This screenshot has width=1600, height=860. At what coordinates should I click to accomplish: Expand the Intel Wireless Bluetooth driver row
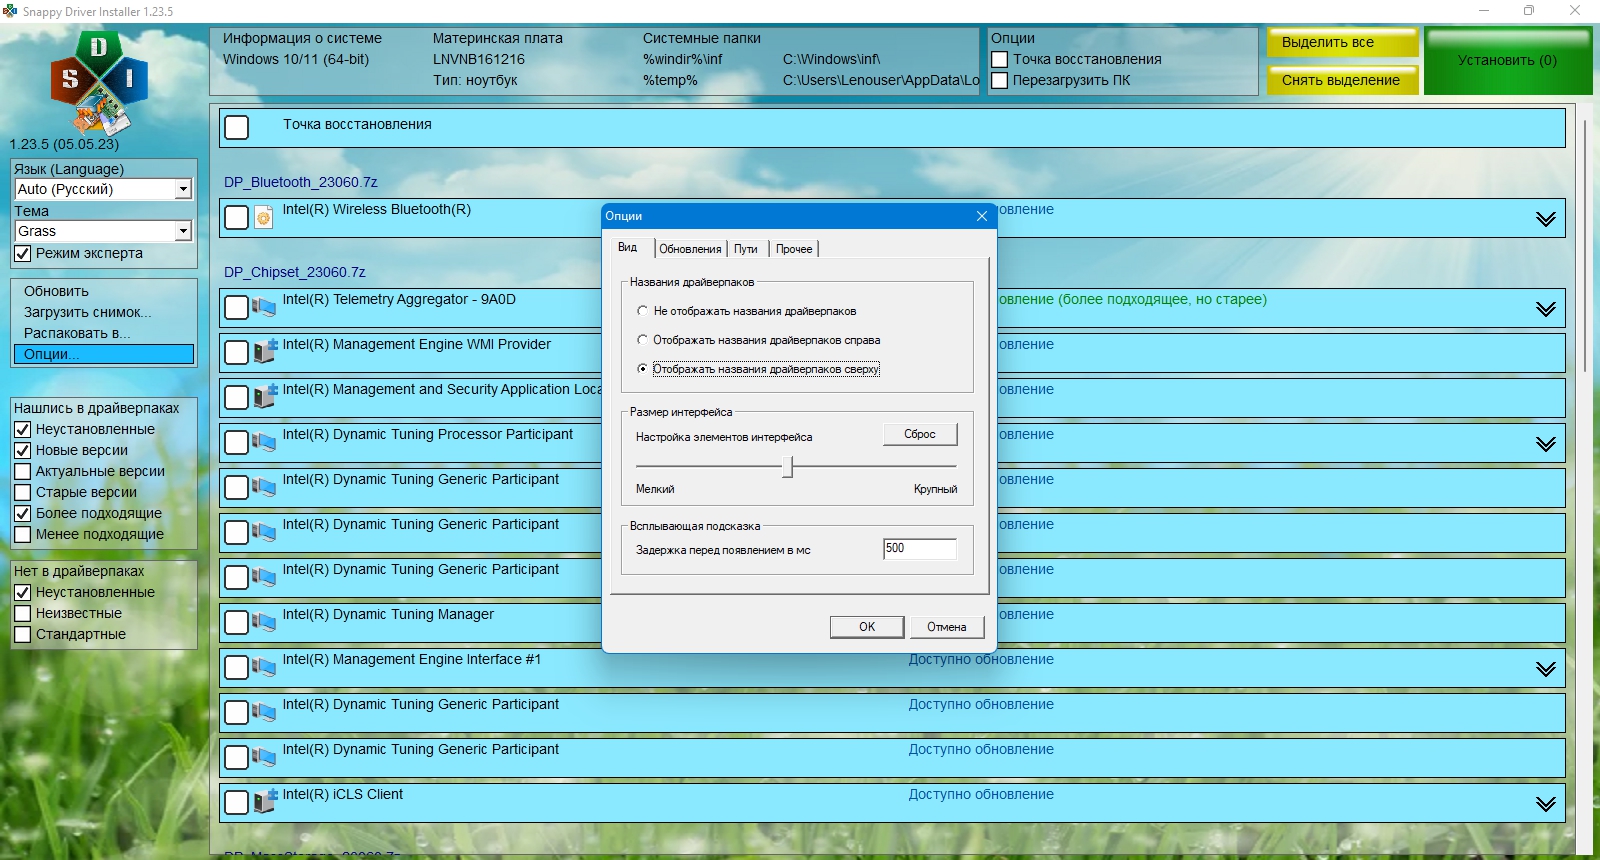click(x=1546, y=219)
